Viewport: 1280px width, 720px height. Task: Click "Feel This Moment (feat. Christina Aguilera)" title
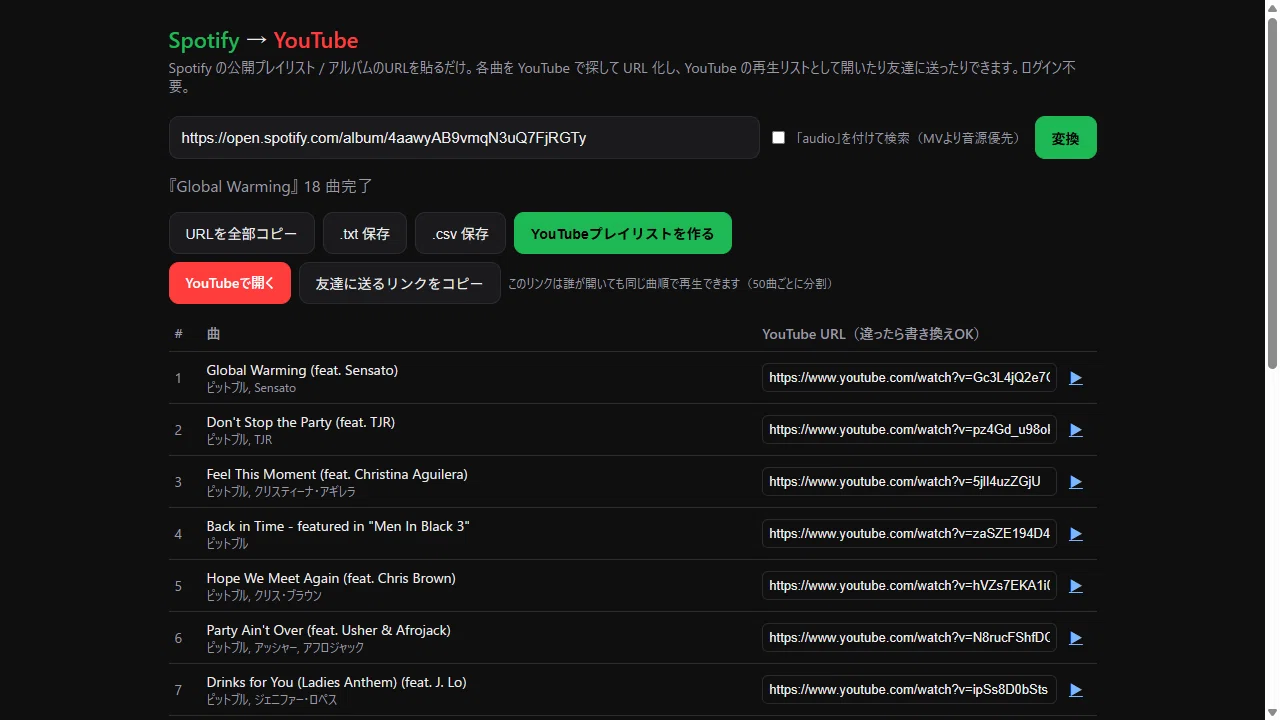[337, 474]
